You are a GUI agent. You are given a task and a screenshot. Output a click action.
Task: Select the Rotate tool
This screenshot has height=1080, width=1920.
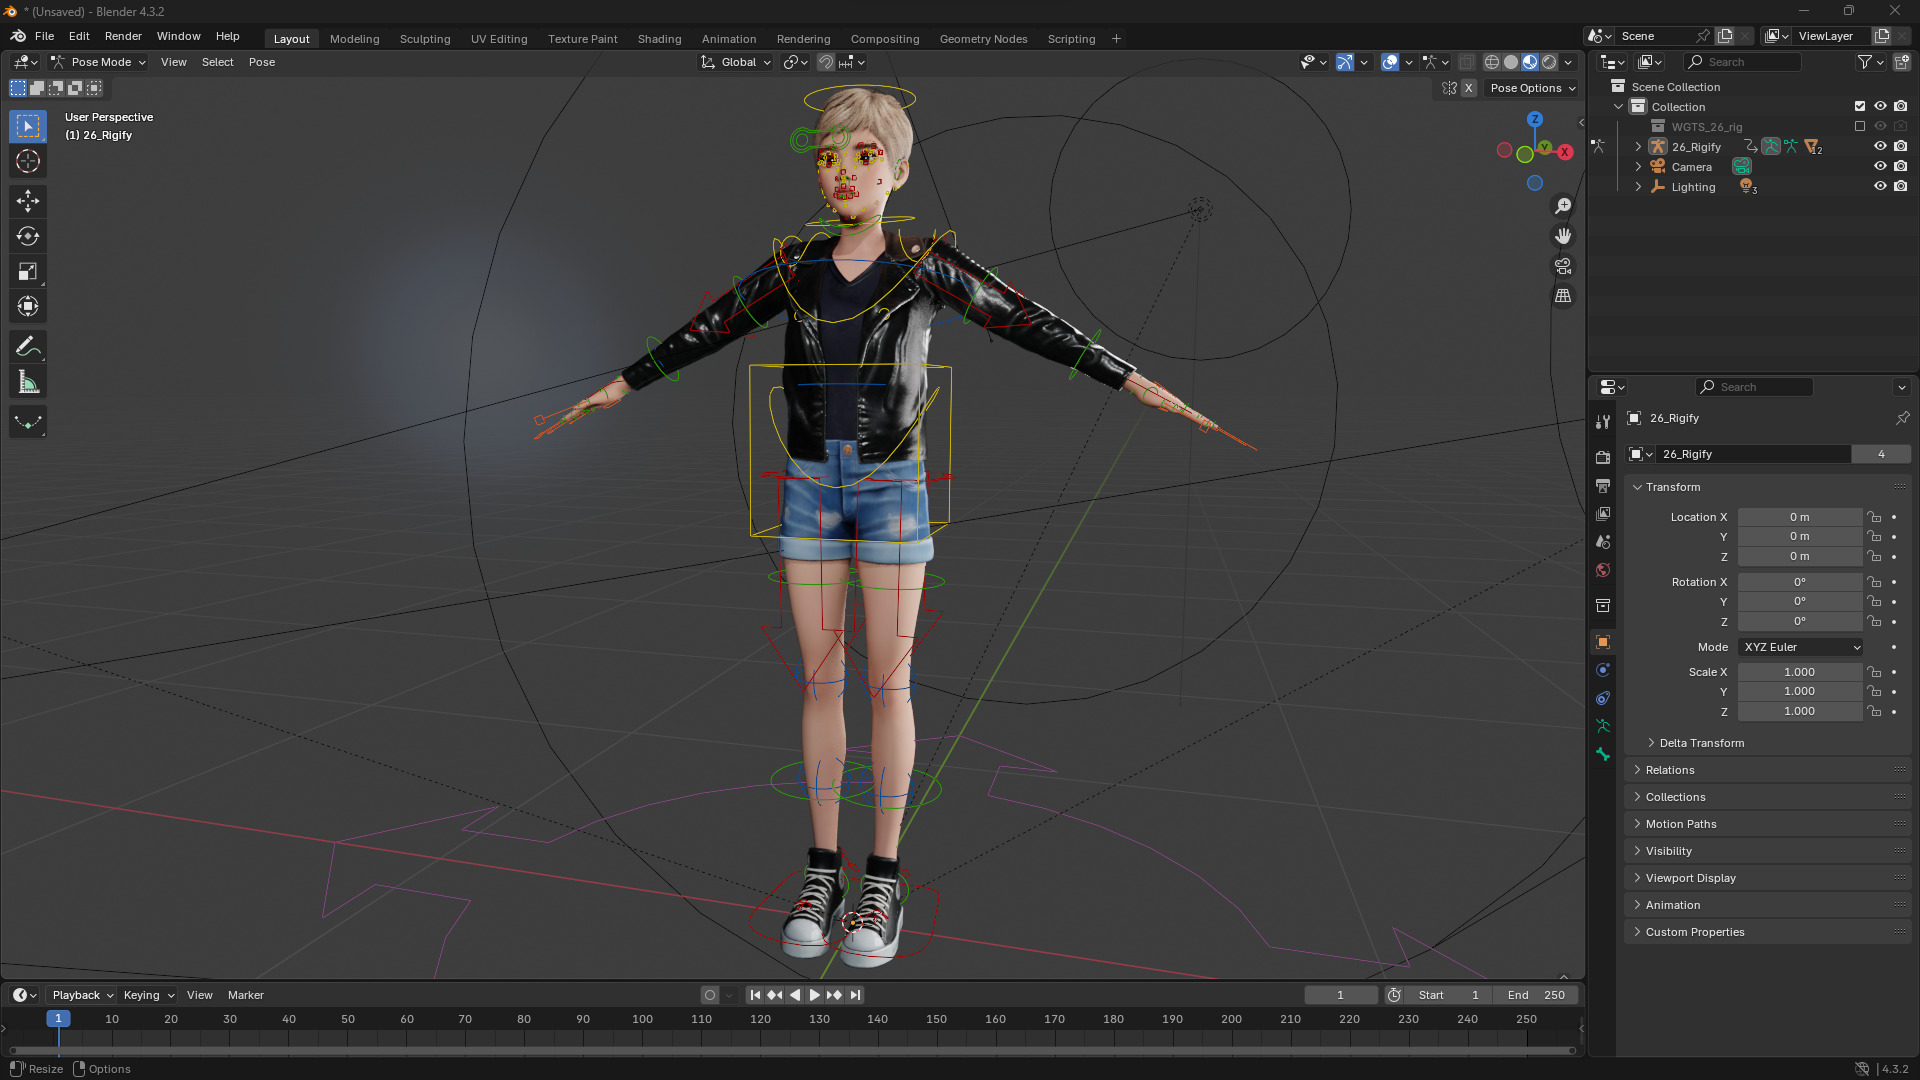(x=28, y=237)
